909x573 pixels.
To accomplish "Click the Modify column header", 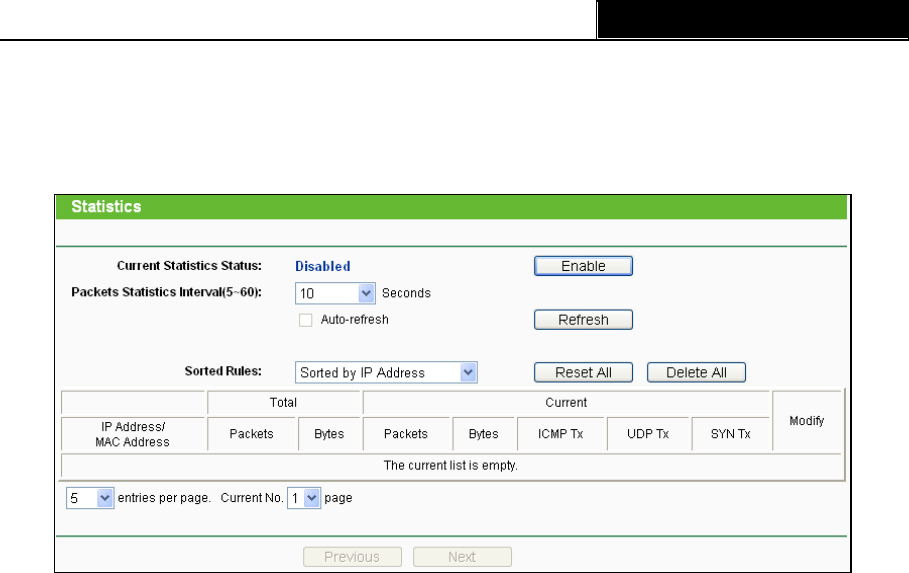I will (806, 421).
